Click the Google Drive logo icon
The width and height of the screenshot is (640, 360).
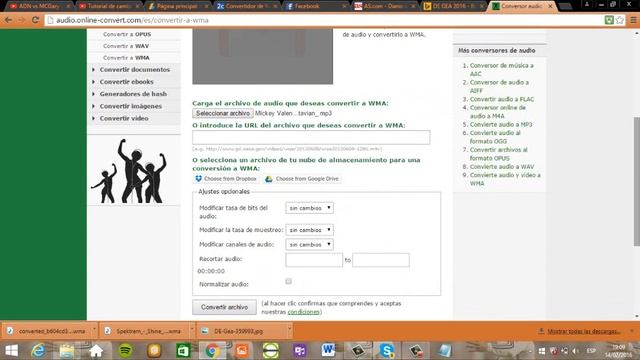[269, 179]
